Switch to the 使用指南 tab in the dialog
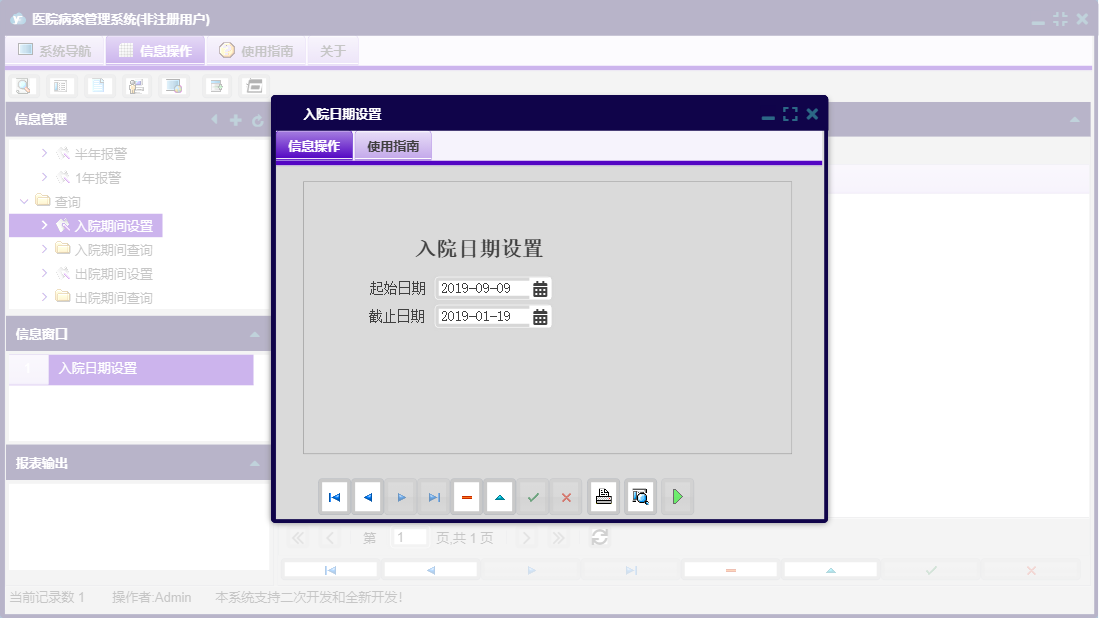 (x=392, y=145)
